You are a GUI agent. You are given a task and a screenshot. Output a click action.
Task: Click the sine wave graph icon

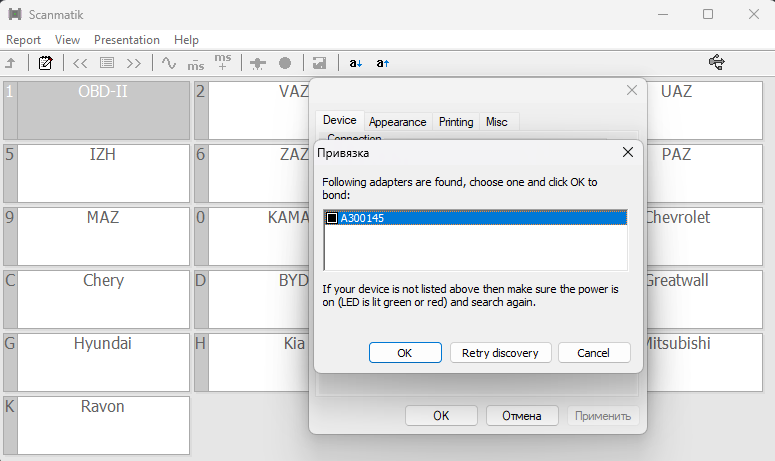[169, 63]
